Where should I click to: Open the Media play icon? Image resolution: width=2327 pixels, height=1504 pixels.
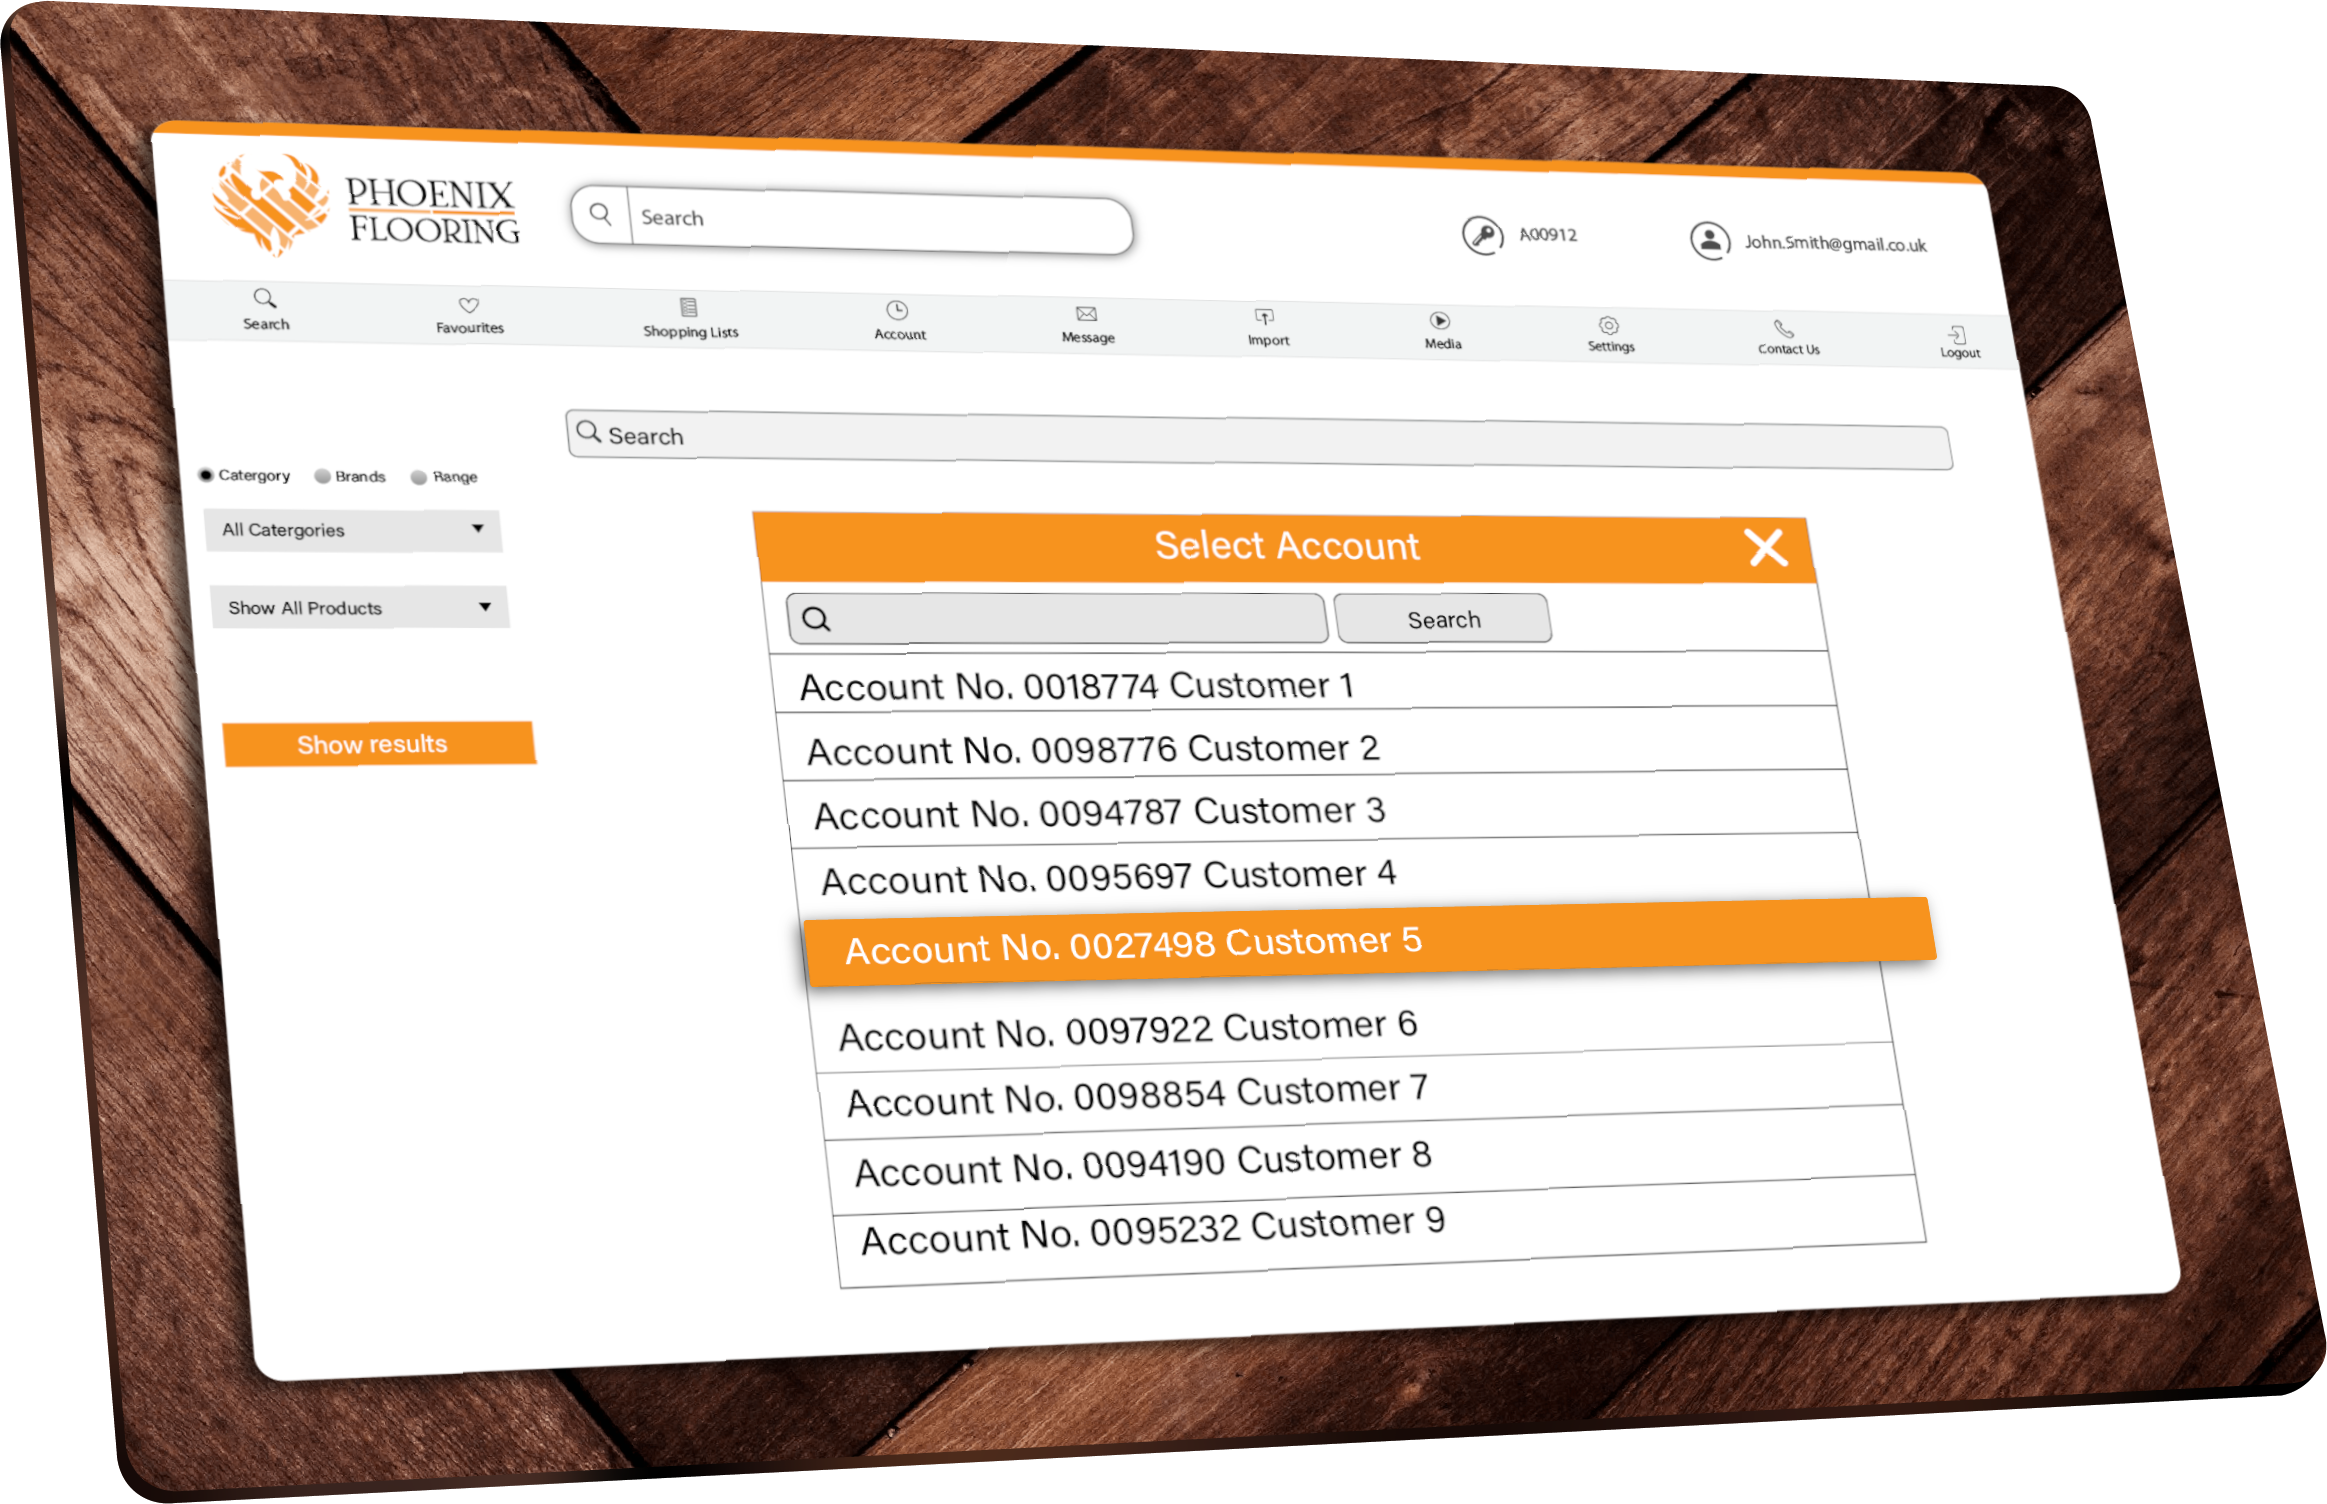pos(1439,321)
